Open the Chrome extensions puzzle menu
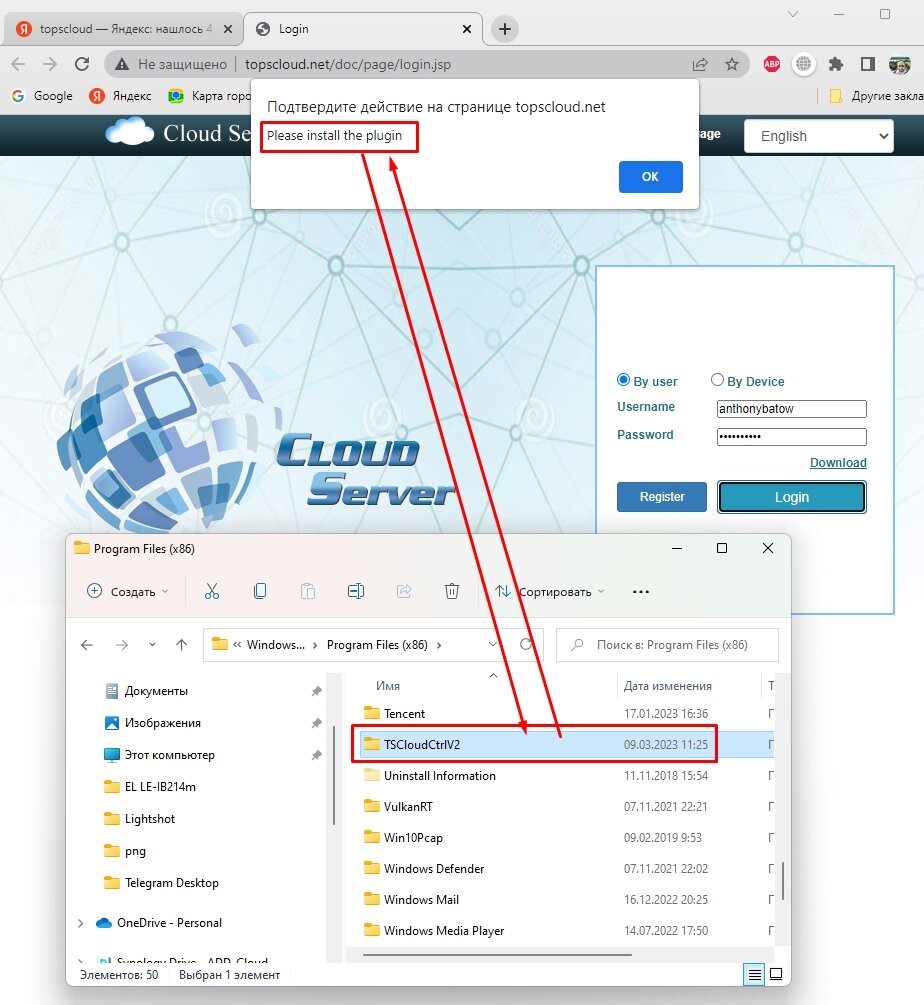The width and height of the screenshot is (924, 1005). (x=836, y=64)
